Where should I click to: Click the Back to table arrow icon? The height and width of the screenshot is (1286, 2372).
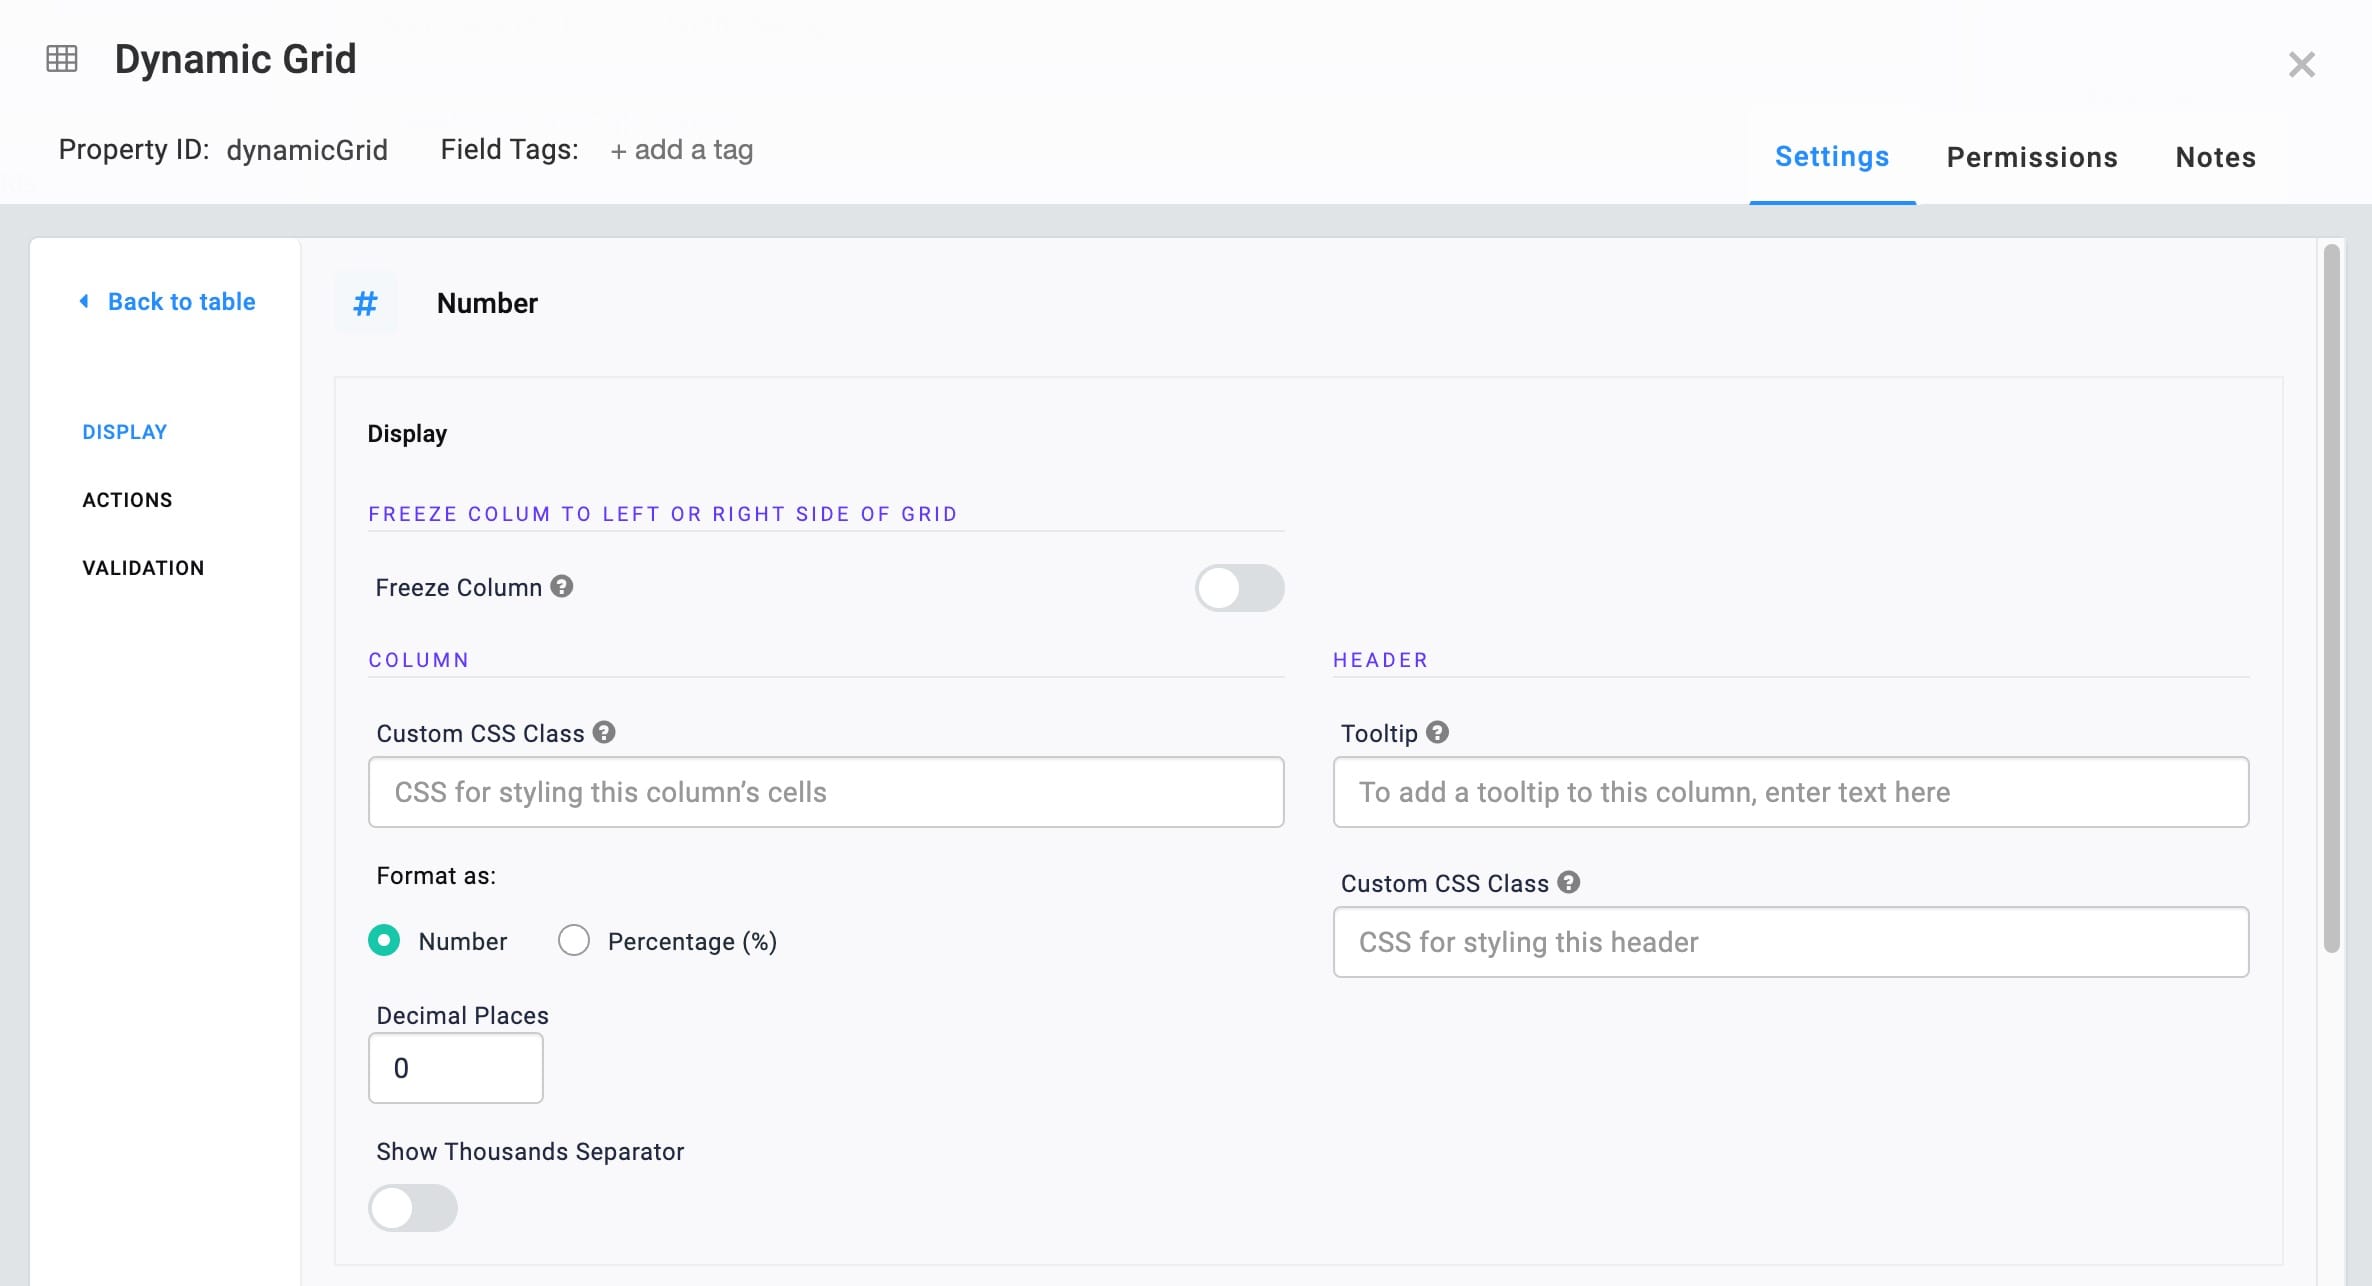[85, 301]
